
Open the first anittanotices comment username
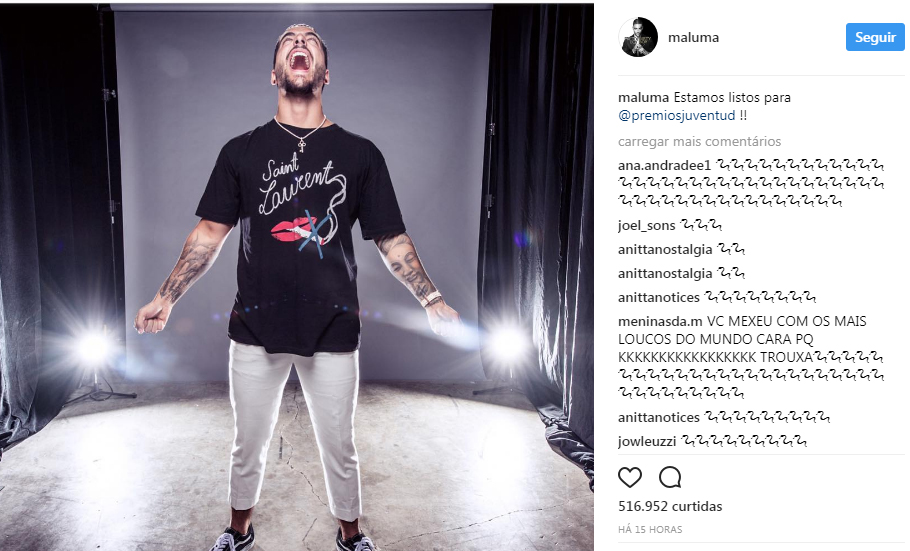659,297
